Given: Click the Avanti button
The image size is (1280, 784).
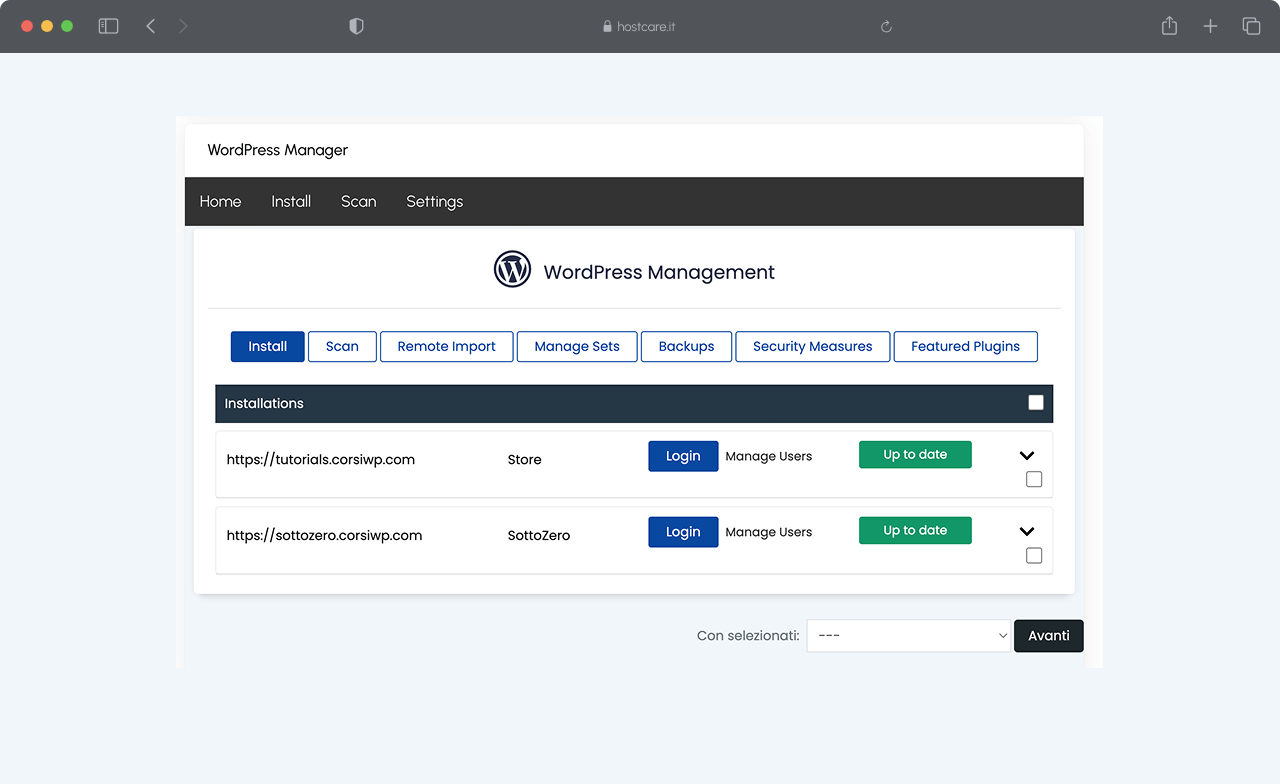Looking at the screenshot, I should (1049, 636).
